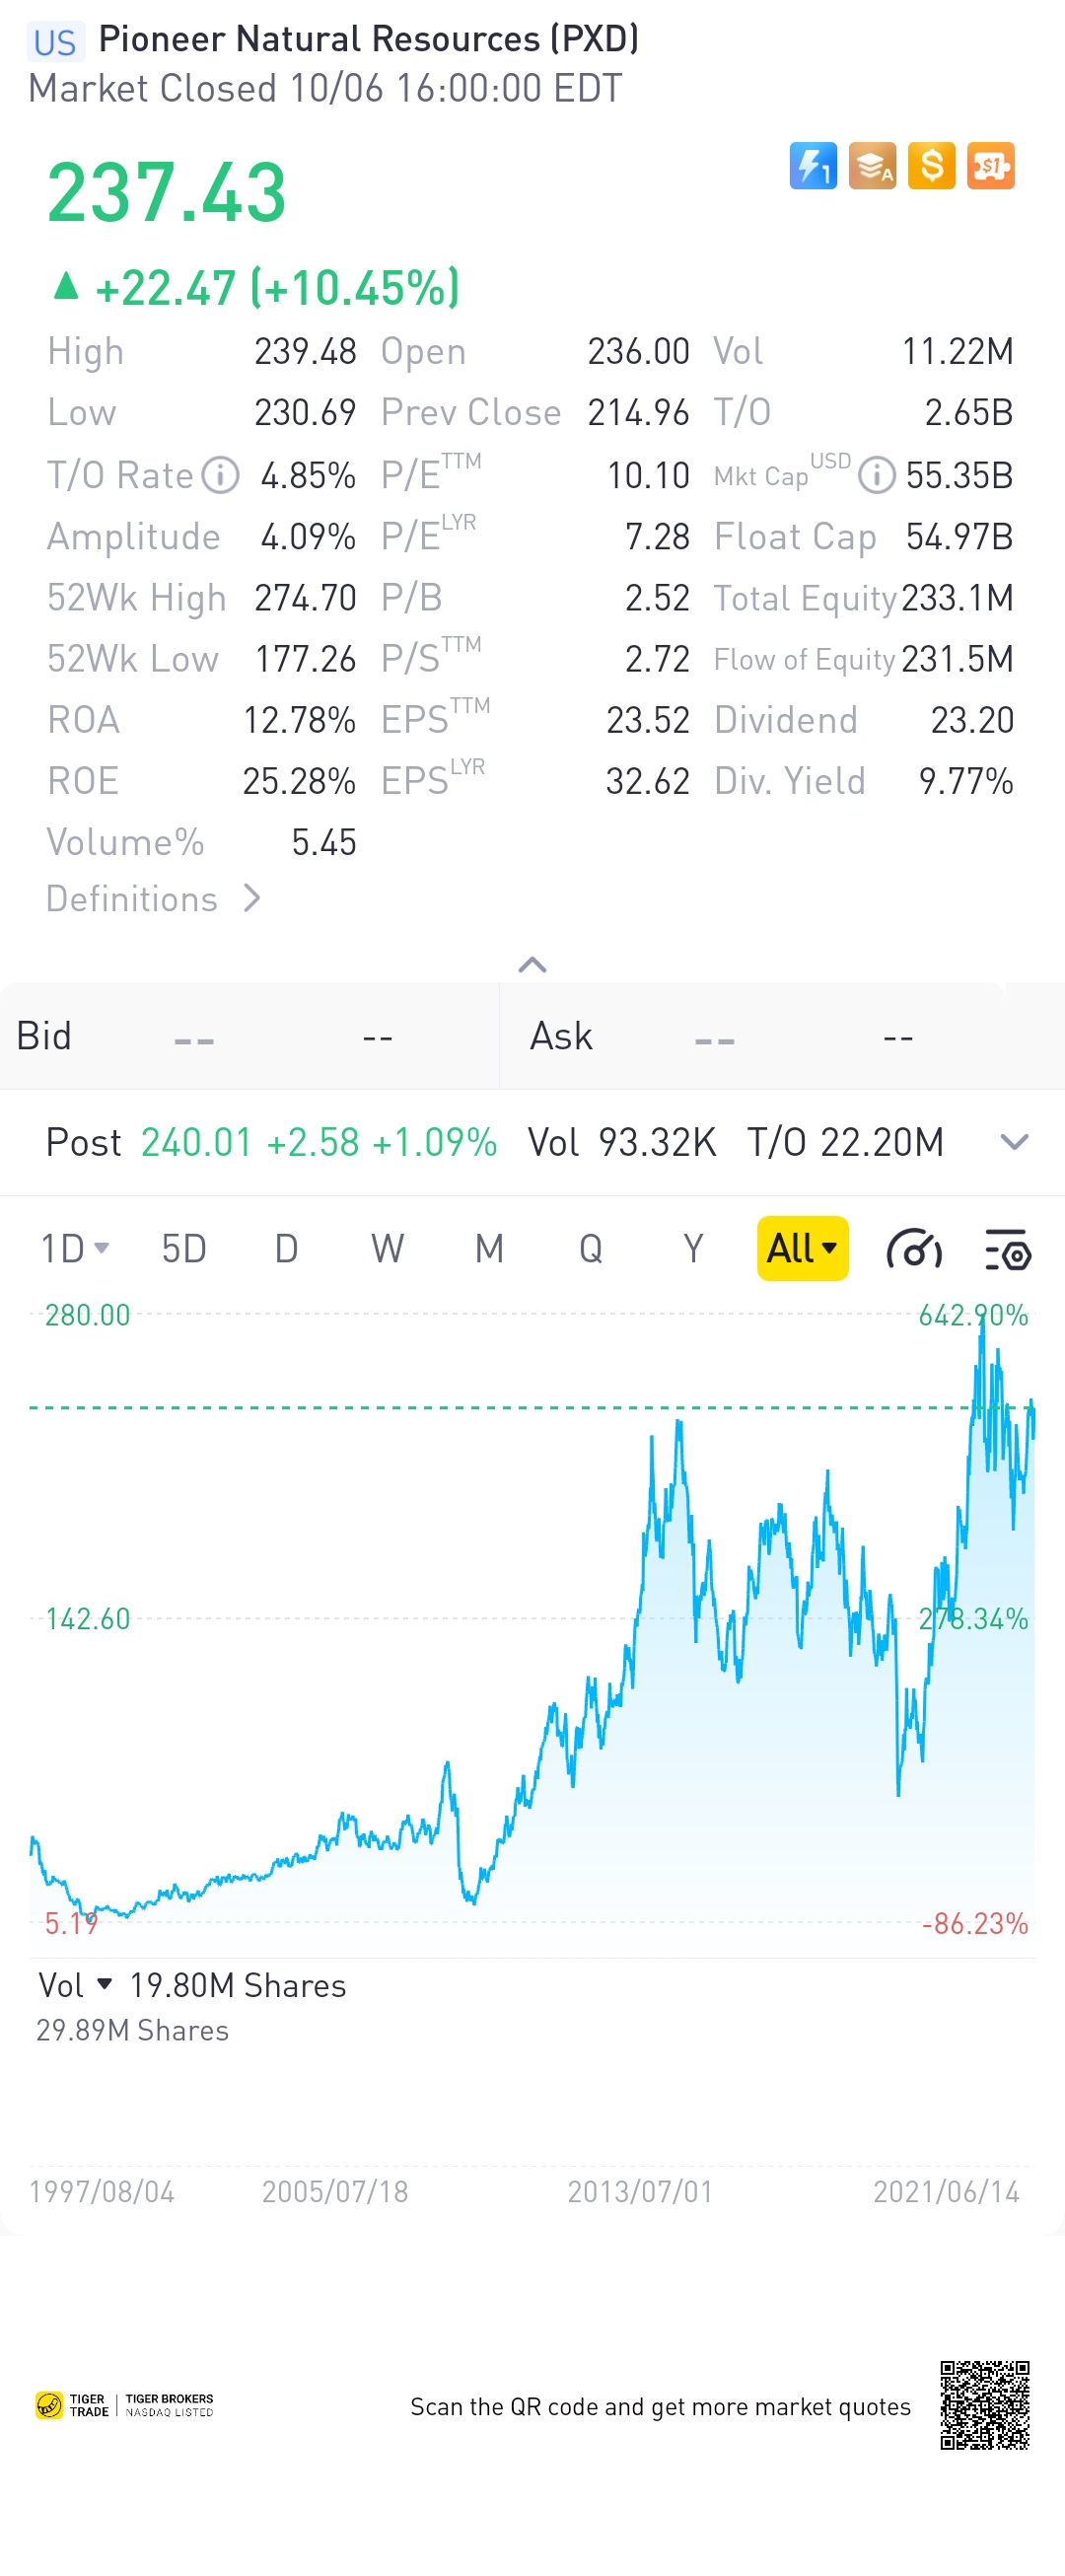Tap the brown stacked layers icon
The width and height of the screenshot is (1065, 2576).
coord(871,166)
